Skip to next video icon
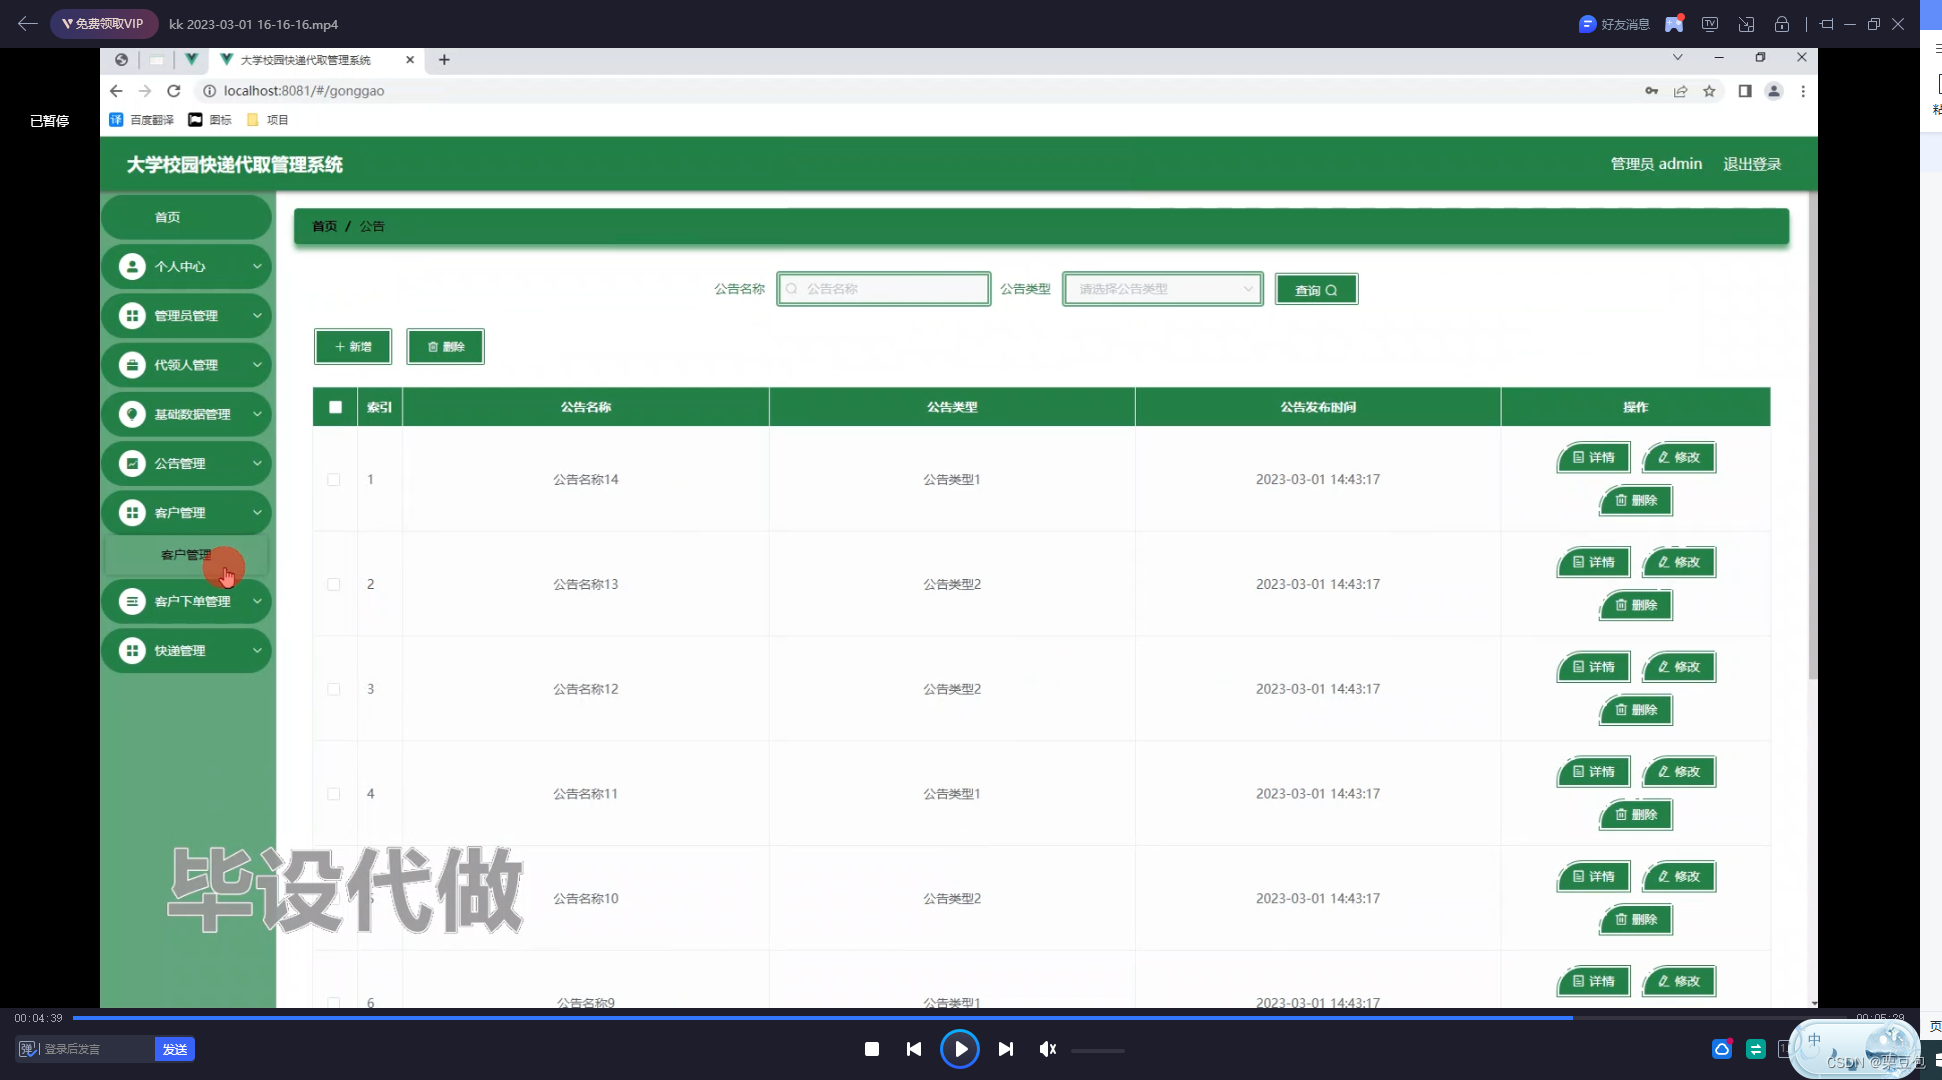The width and height of the screenshot is (1942, 1080). pyautogui.click(x=1006, y=1049)
